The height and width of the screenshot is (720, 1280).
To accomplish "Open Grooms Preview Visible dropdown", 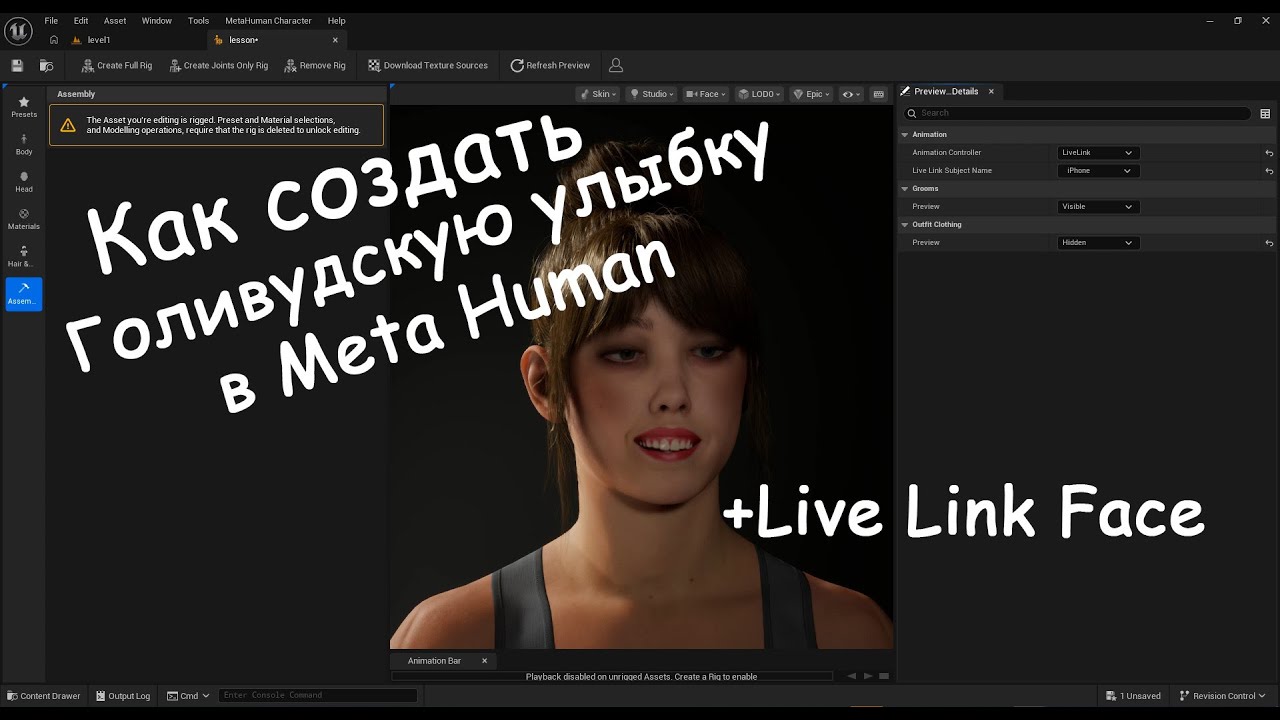I will (1098, 207).
